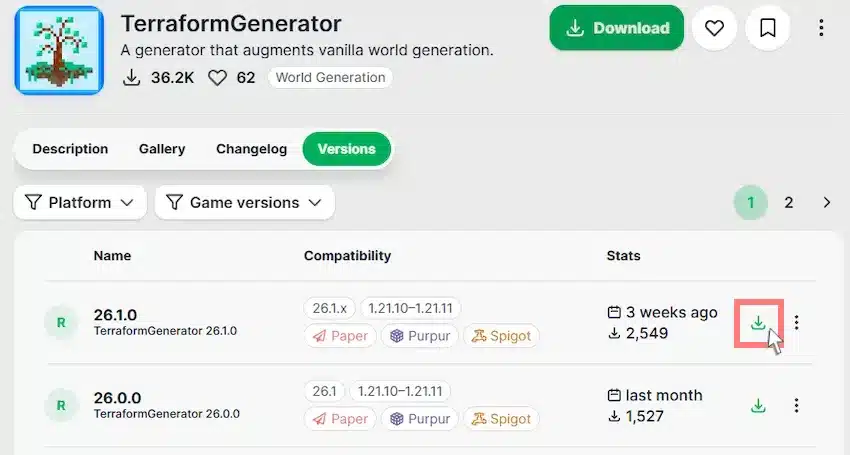The width and height of the screenshot is (850, 455).
Task: Switch to the Description tab
Action: click(x=70, y=149)
